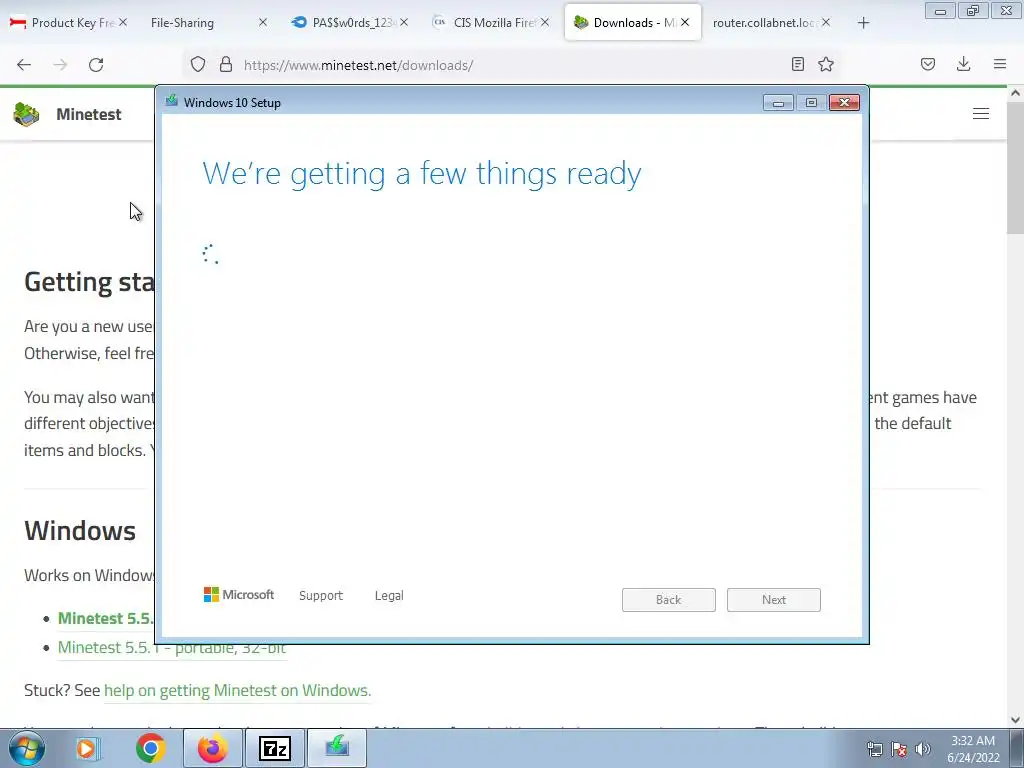Viewport: 1024px width, 768px height.
Task: Open the Firefox downloads arrow panel
Action: (x=963, y=64)
